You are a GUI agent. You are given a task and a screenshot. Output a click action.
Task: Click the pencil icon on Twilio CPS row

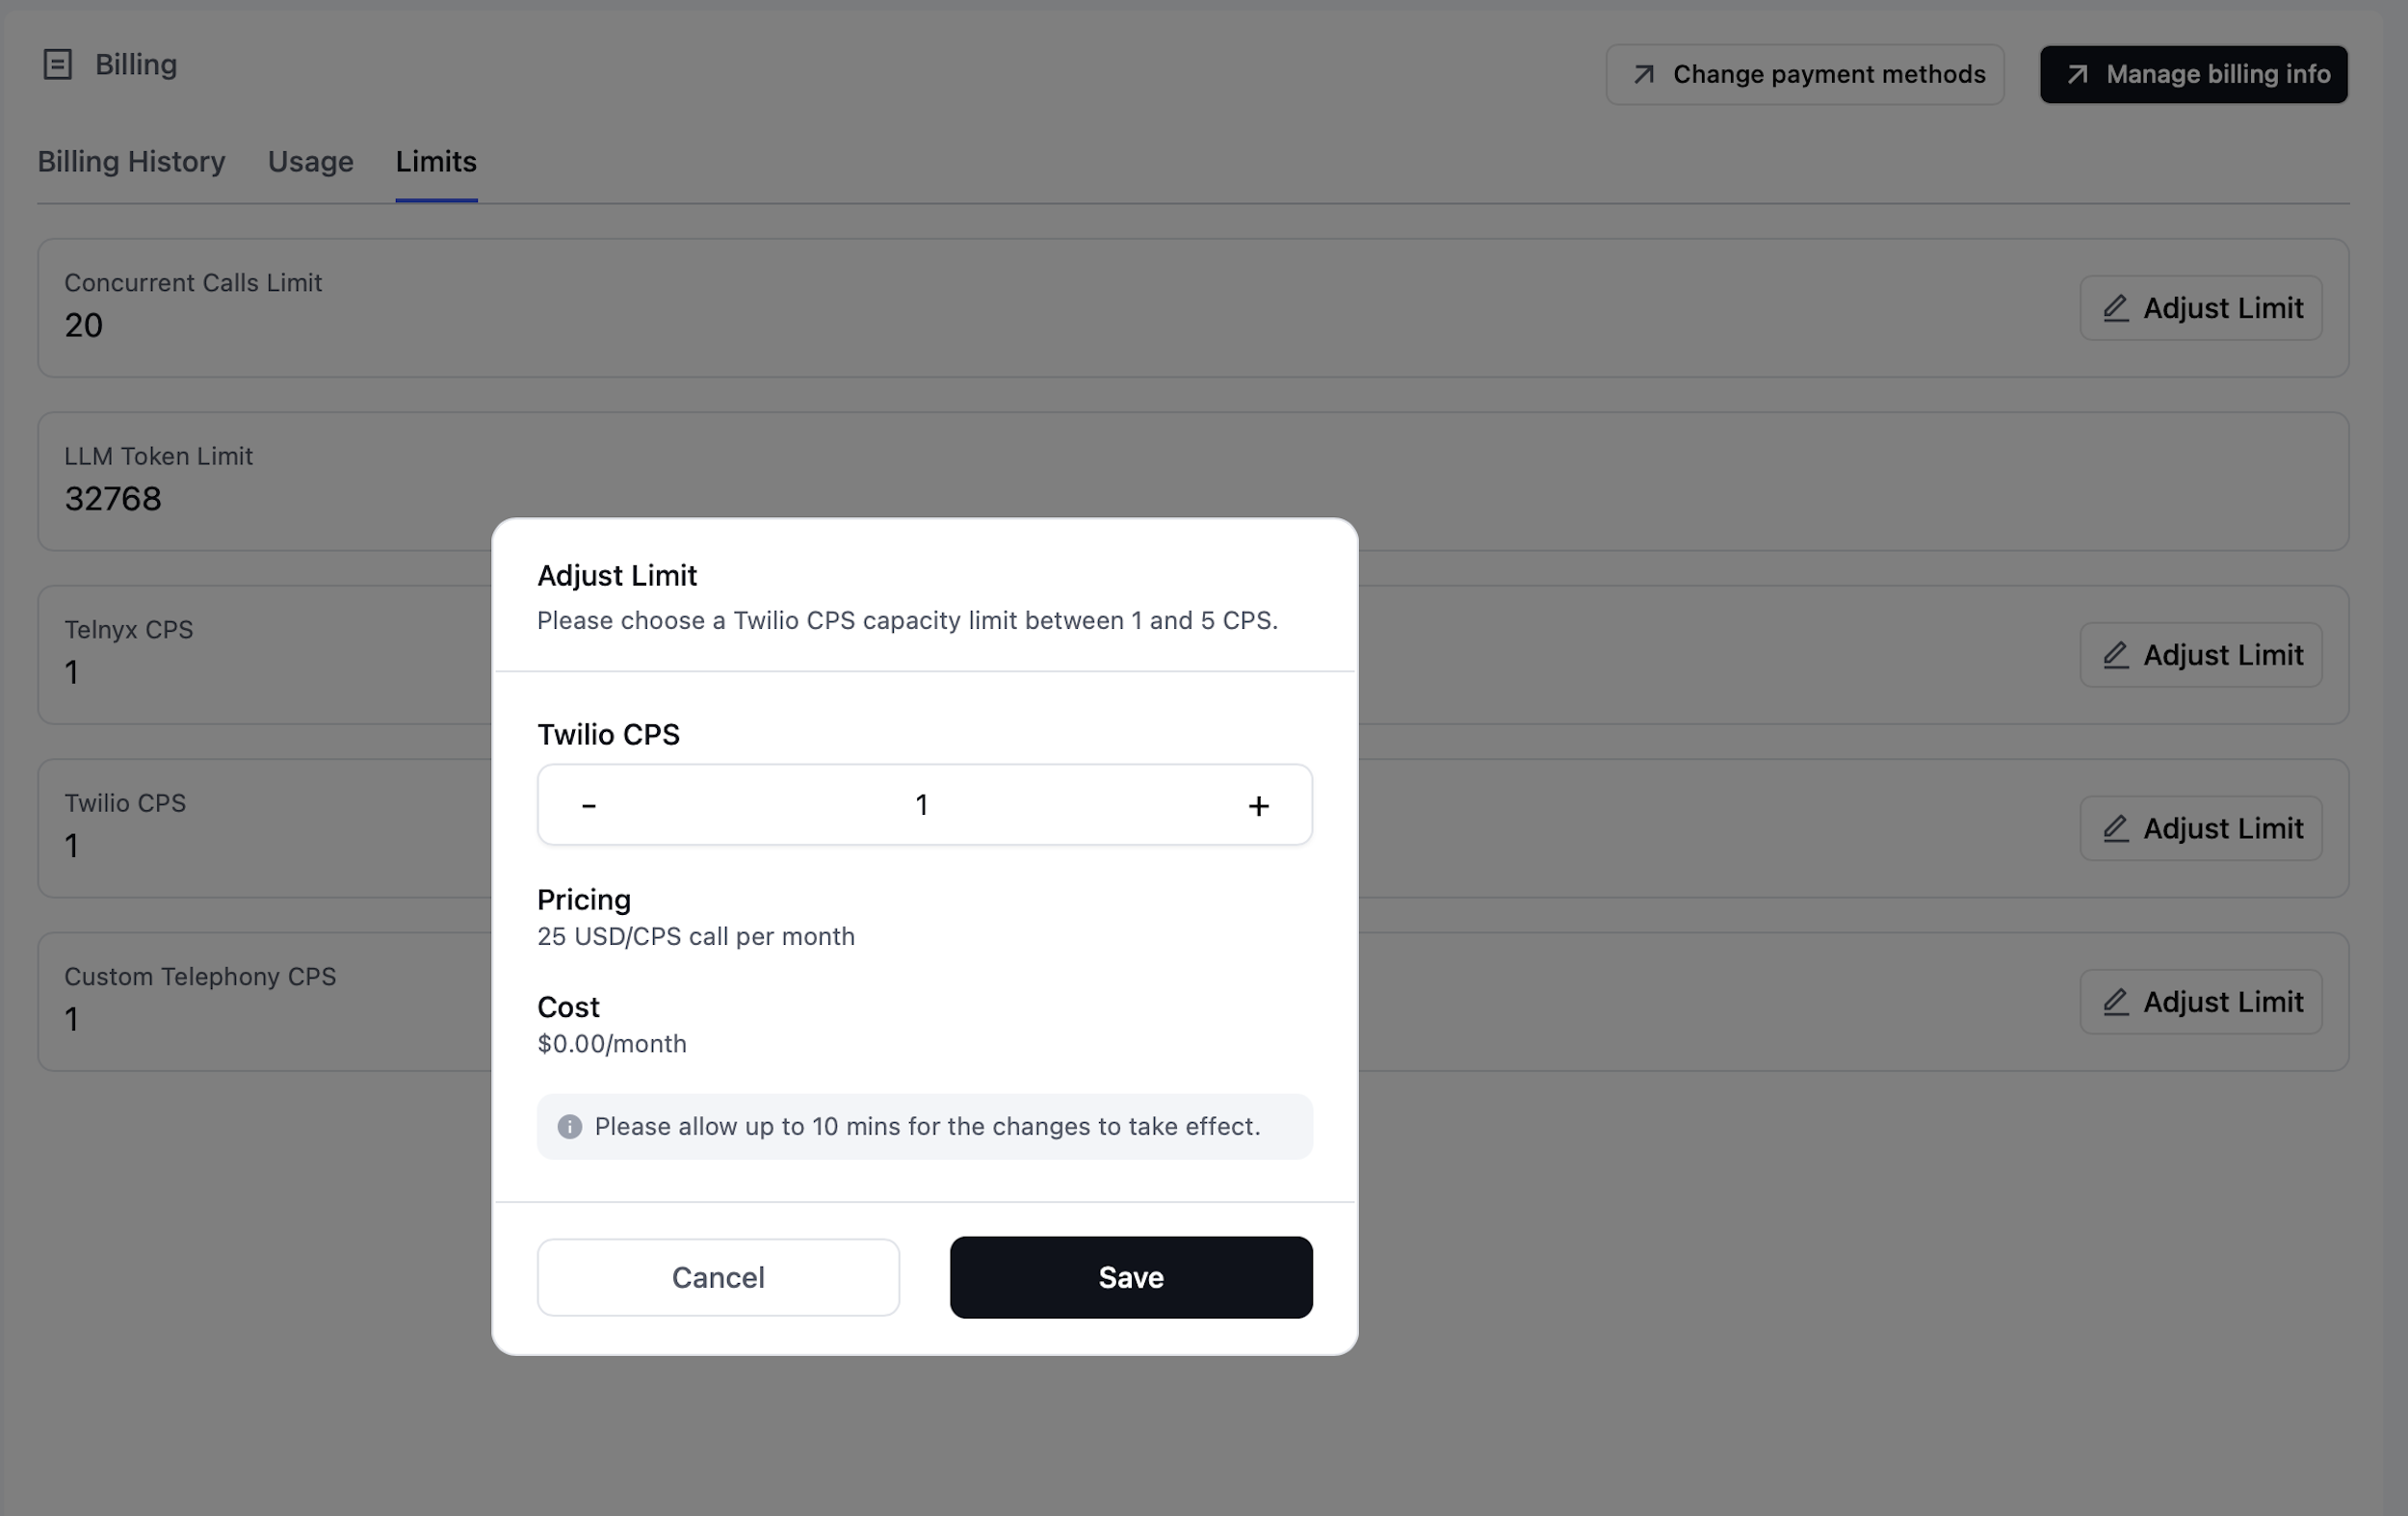[2115, 828]
